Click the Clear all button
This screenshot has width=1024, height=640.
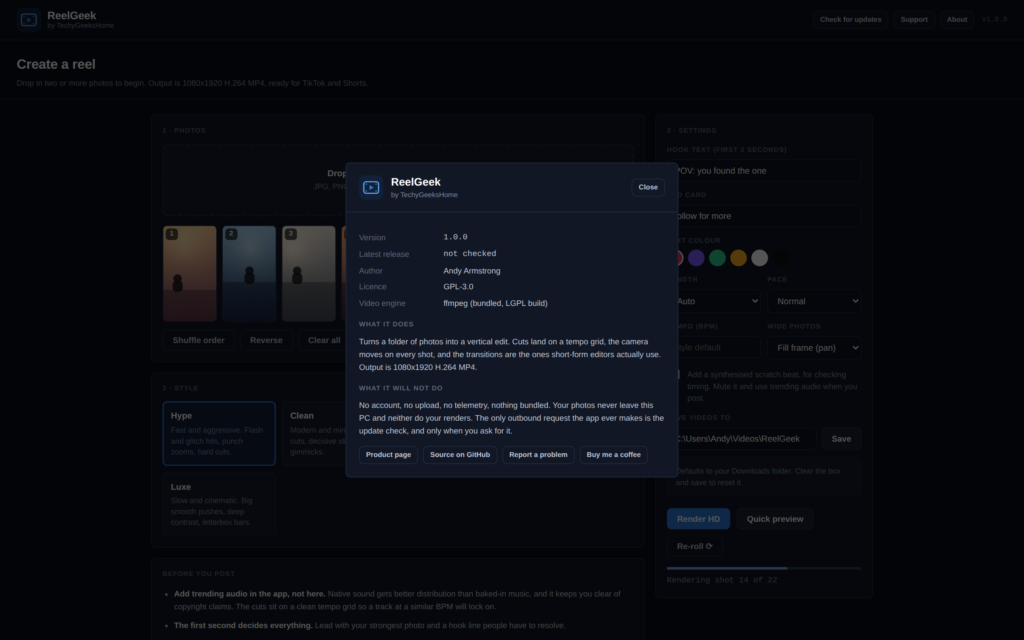tap(322, 340)
